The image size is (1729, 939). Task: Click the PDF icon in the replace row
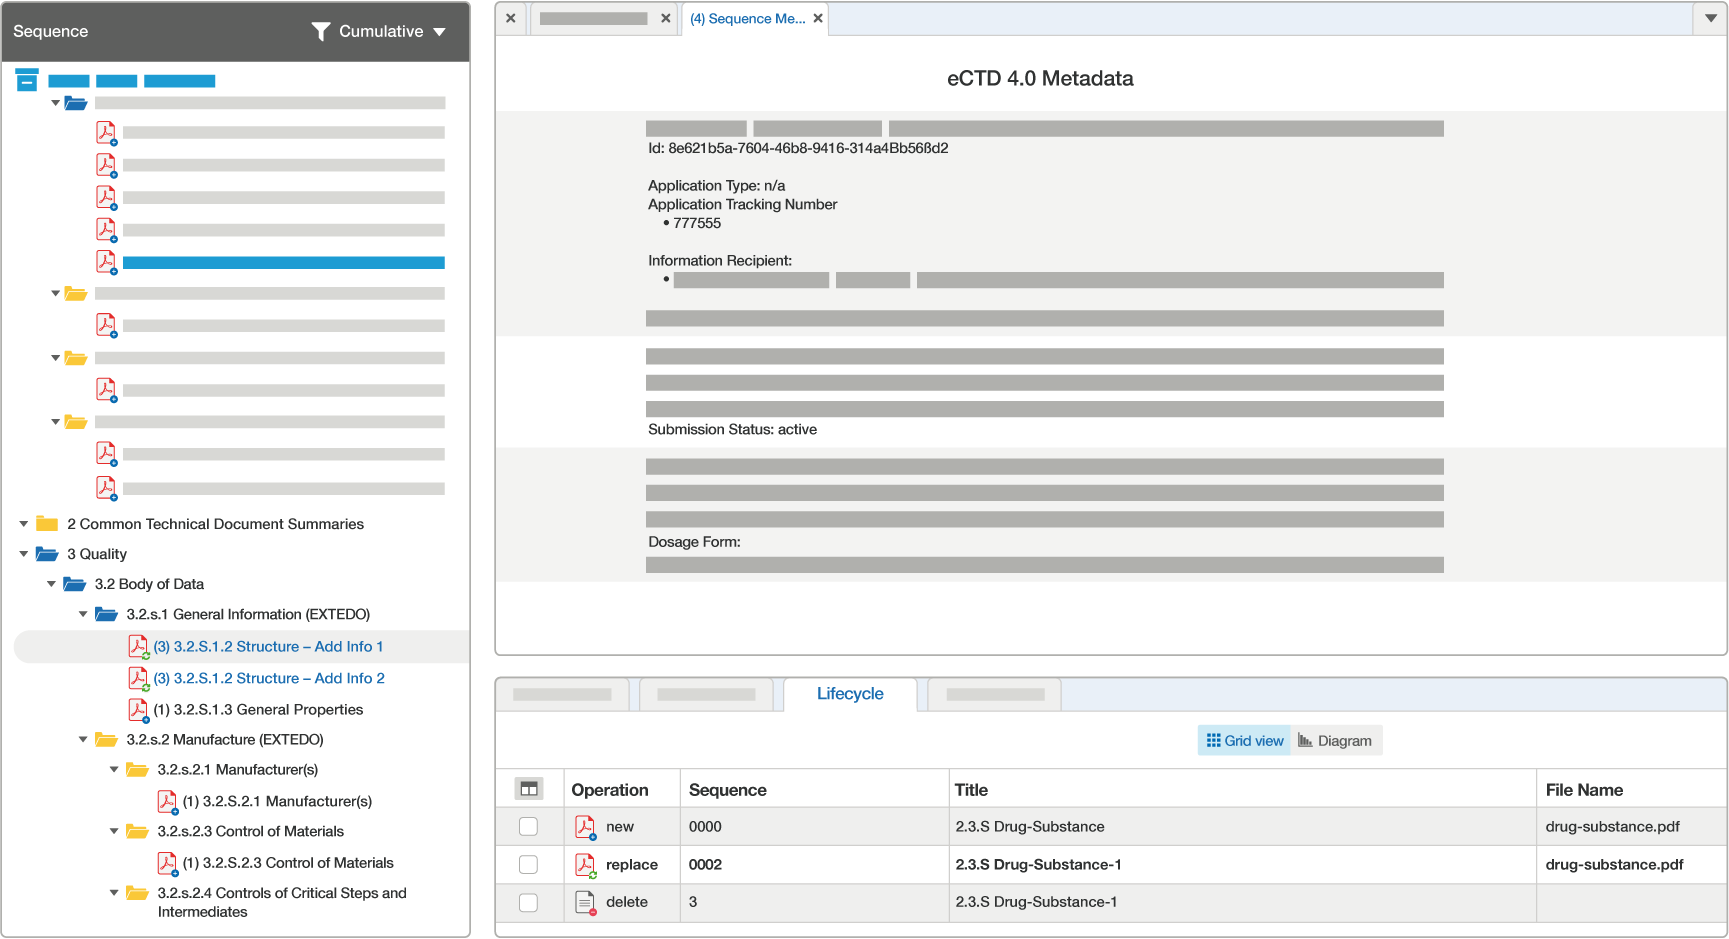click(585, 865)
